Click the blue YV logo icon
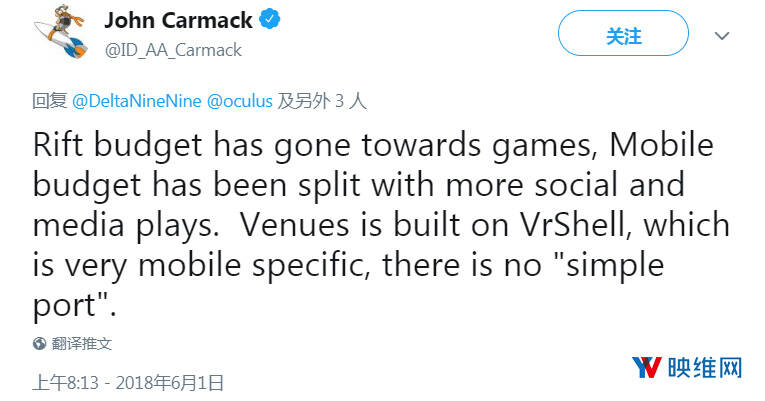This screenshot has width=765, height=401. 648,367
